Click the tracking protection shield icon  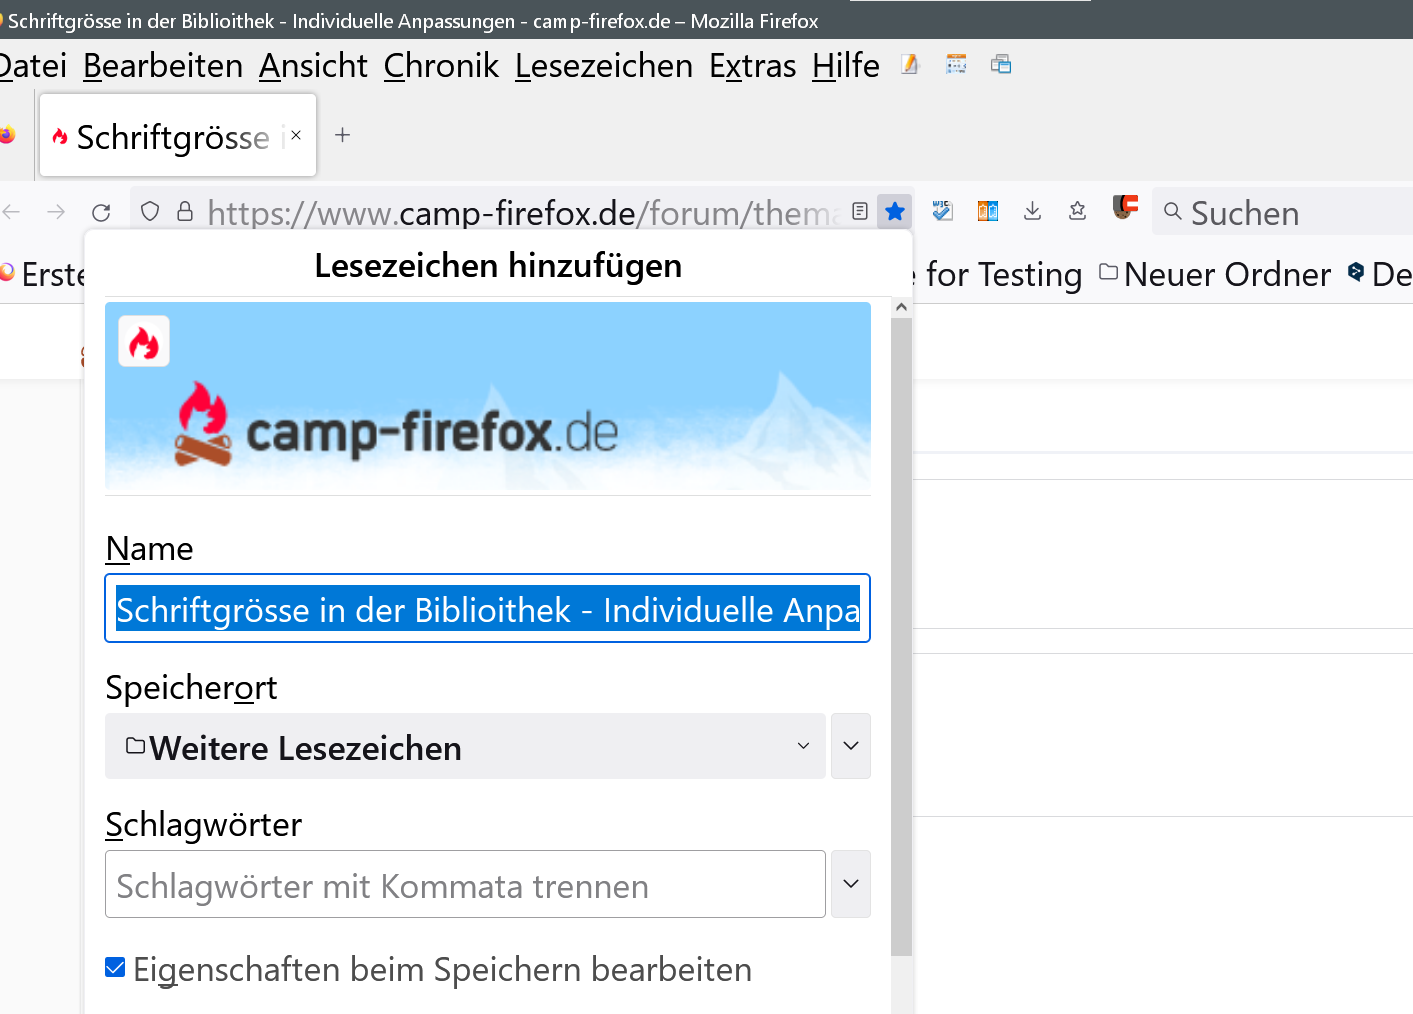coord(150,211)
